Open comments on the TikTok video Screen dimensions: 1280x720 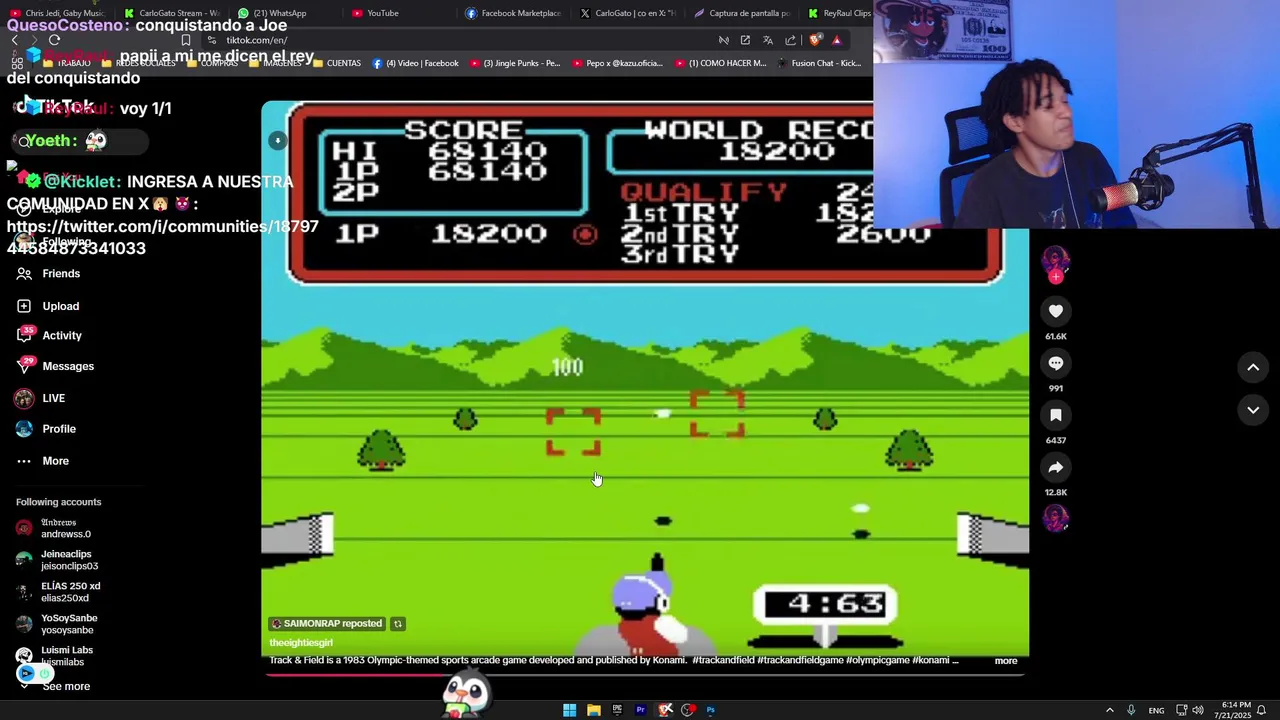[x=1056, y=363]
